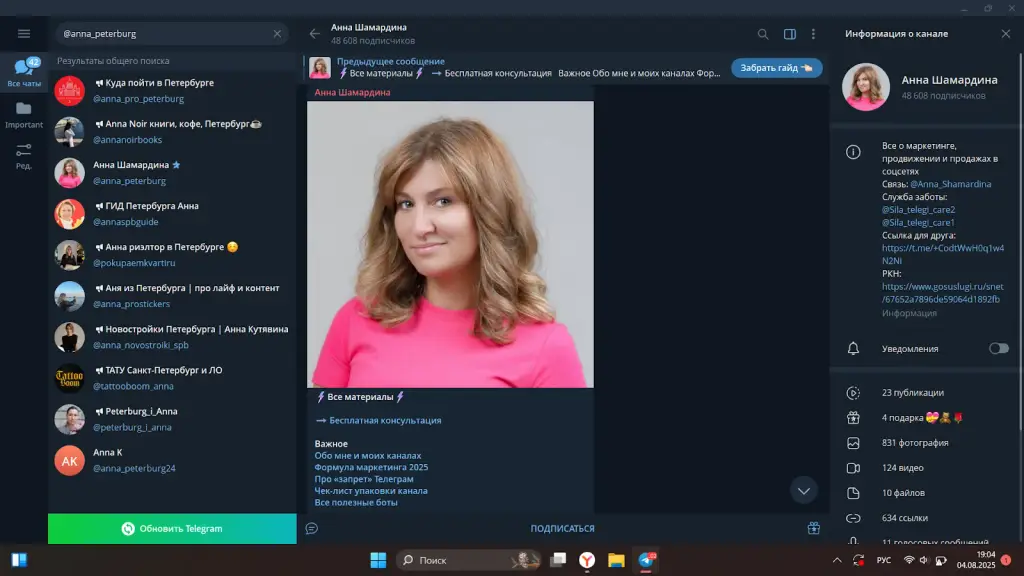Open clock and date 19:04 in tray

[x=976, y=560]
